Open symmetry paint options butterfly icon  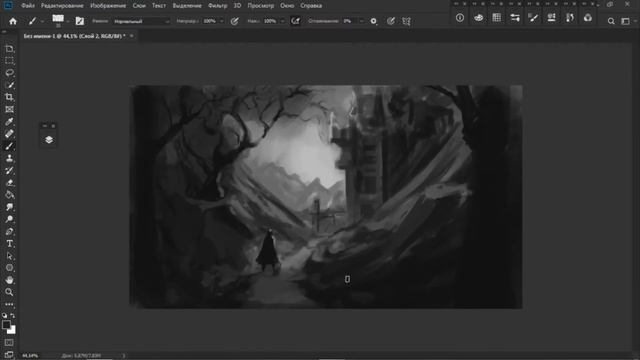point(407,21)
